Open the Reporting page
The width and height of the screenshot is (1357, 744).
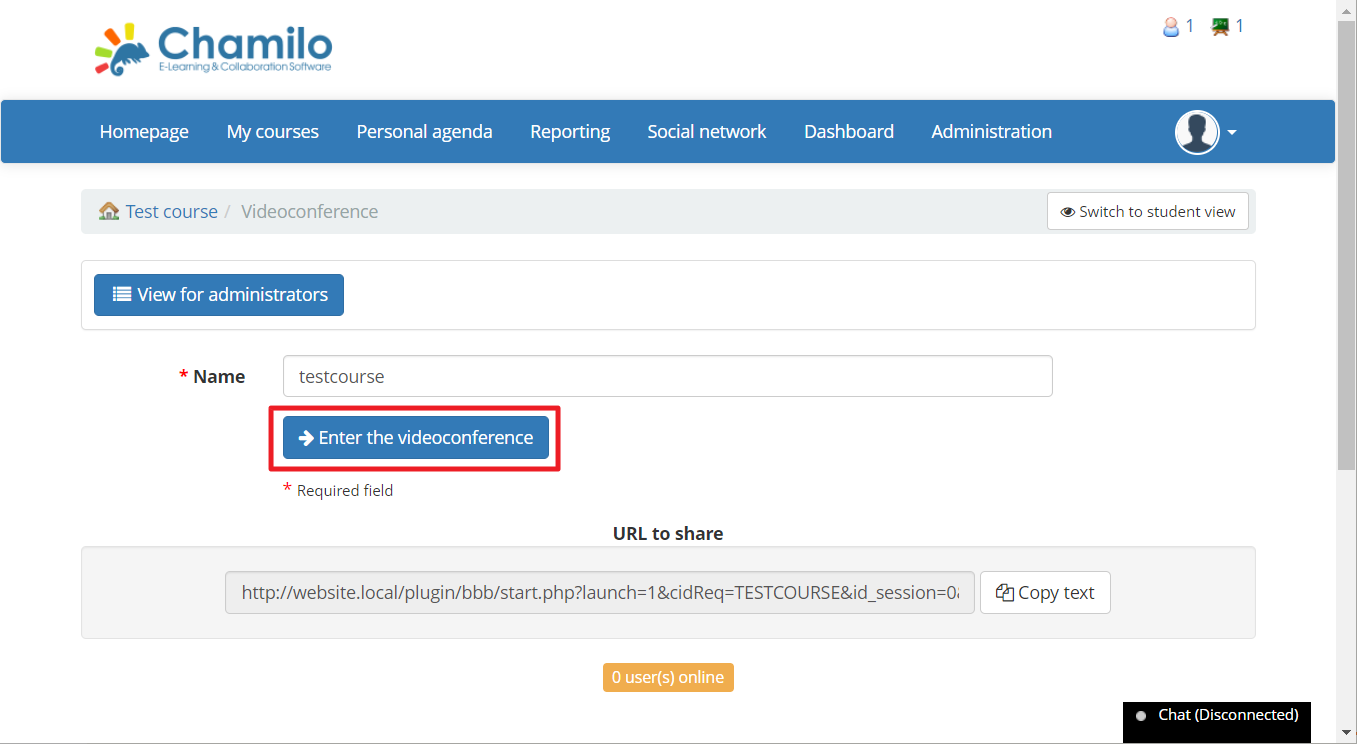point(570,132)
